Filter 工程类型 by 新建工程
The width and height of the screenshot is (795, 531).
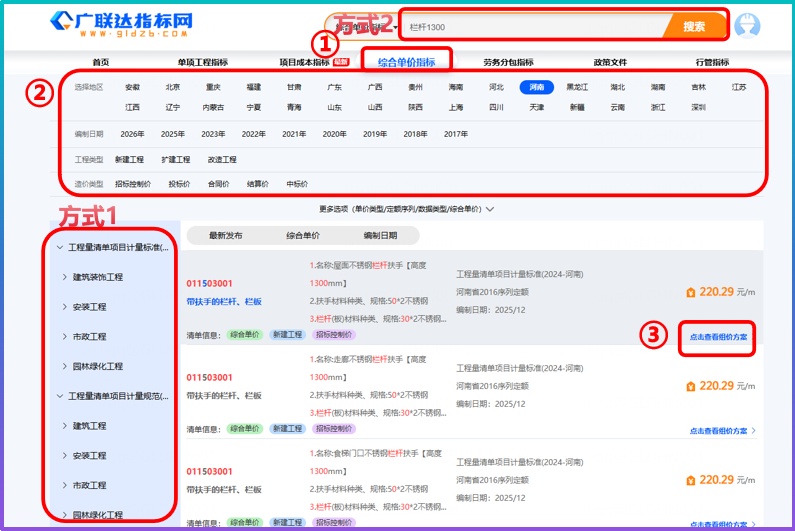click(x=129, y=159)
